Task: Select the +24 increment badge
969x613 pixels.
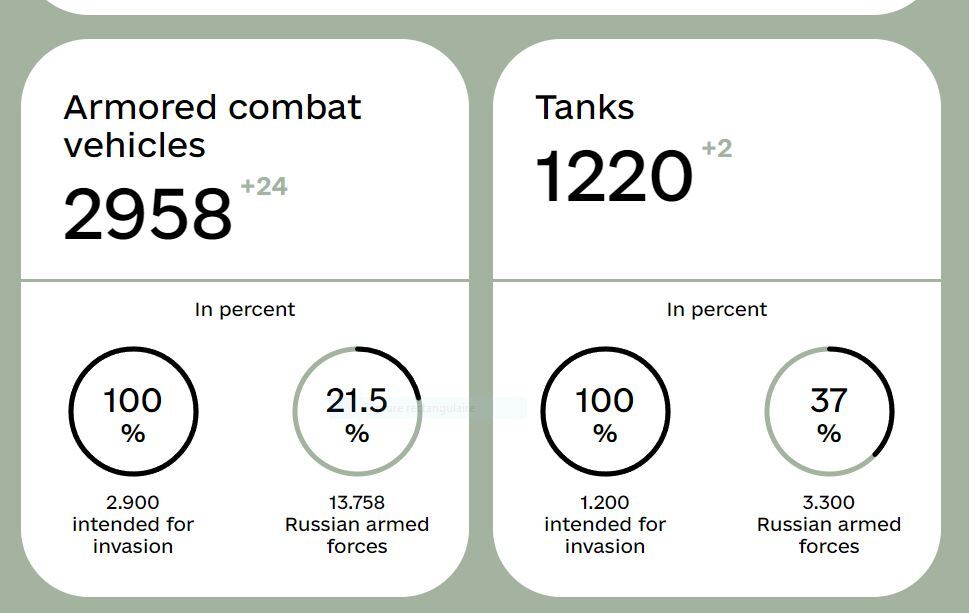Action: pyautogui.click(x=264, y=187)
